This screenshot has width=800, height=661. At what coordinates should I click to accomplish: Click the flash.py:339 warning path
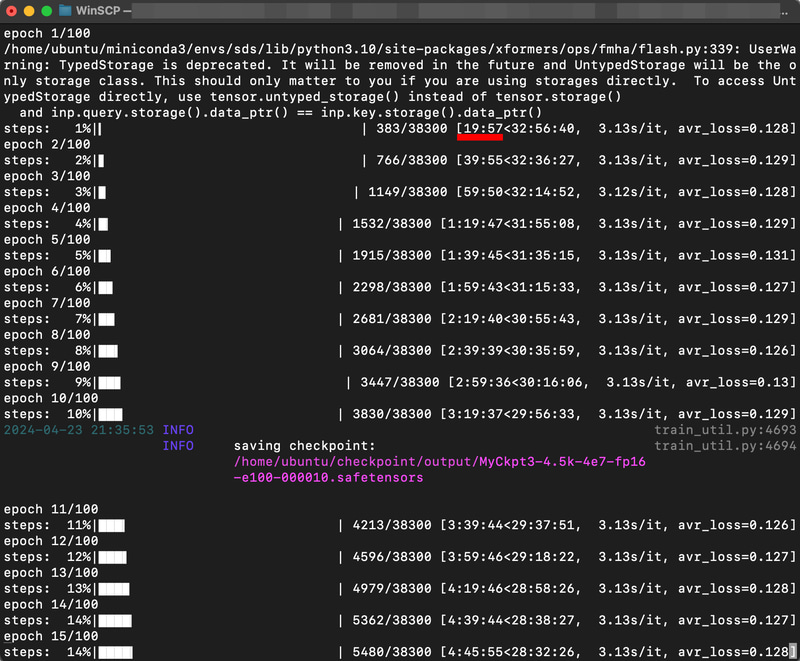click(371, 49)
